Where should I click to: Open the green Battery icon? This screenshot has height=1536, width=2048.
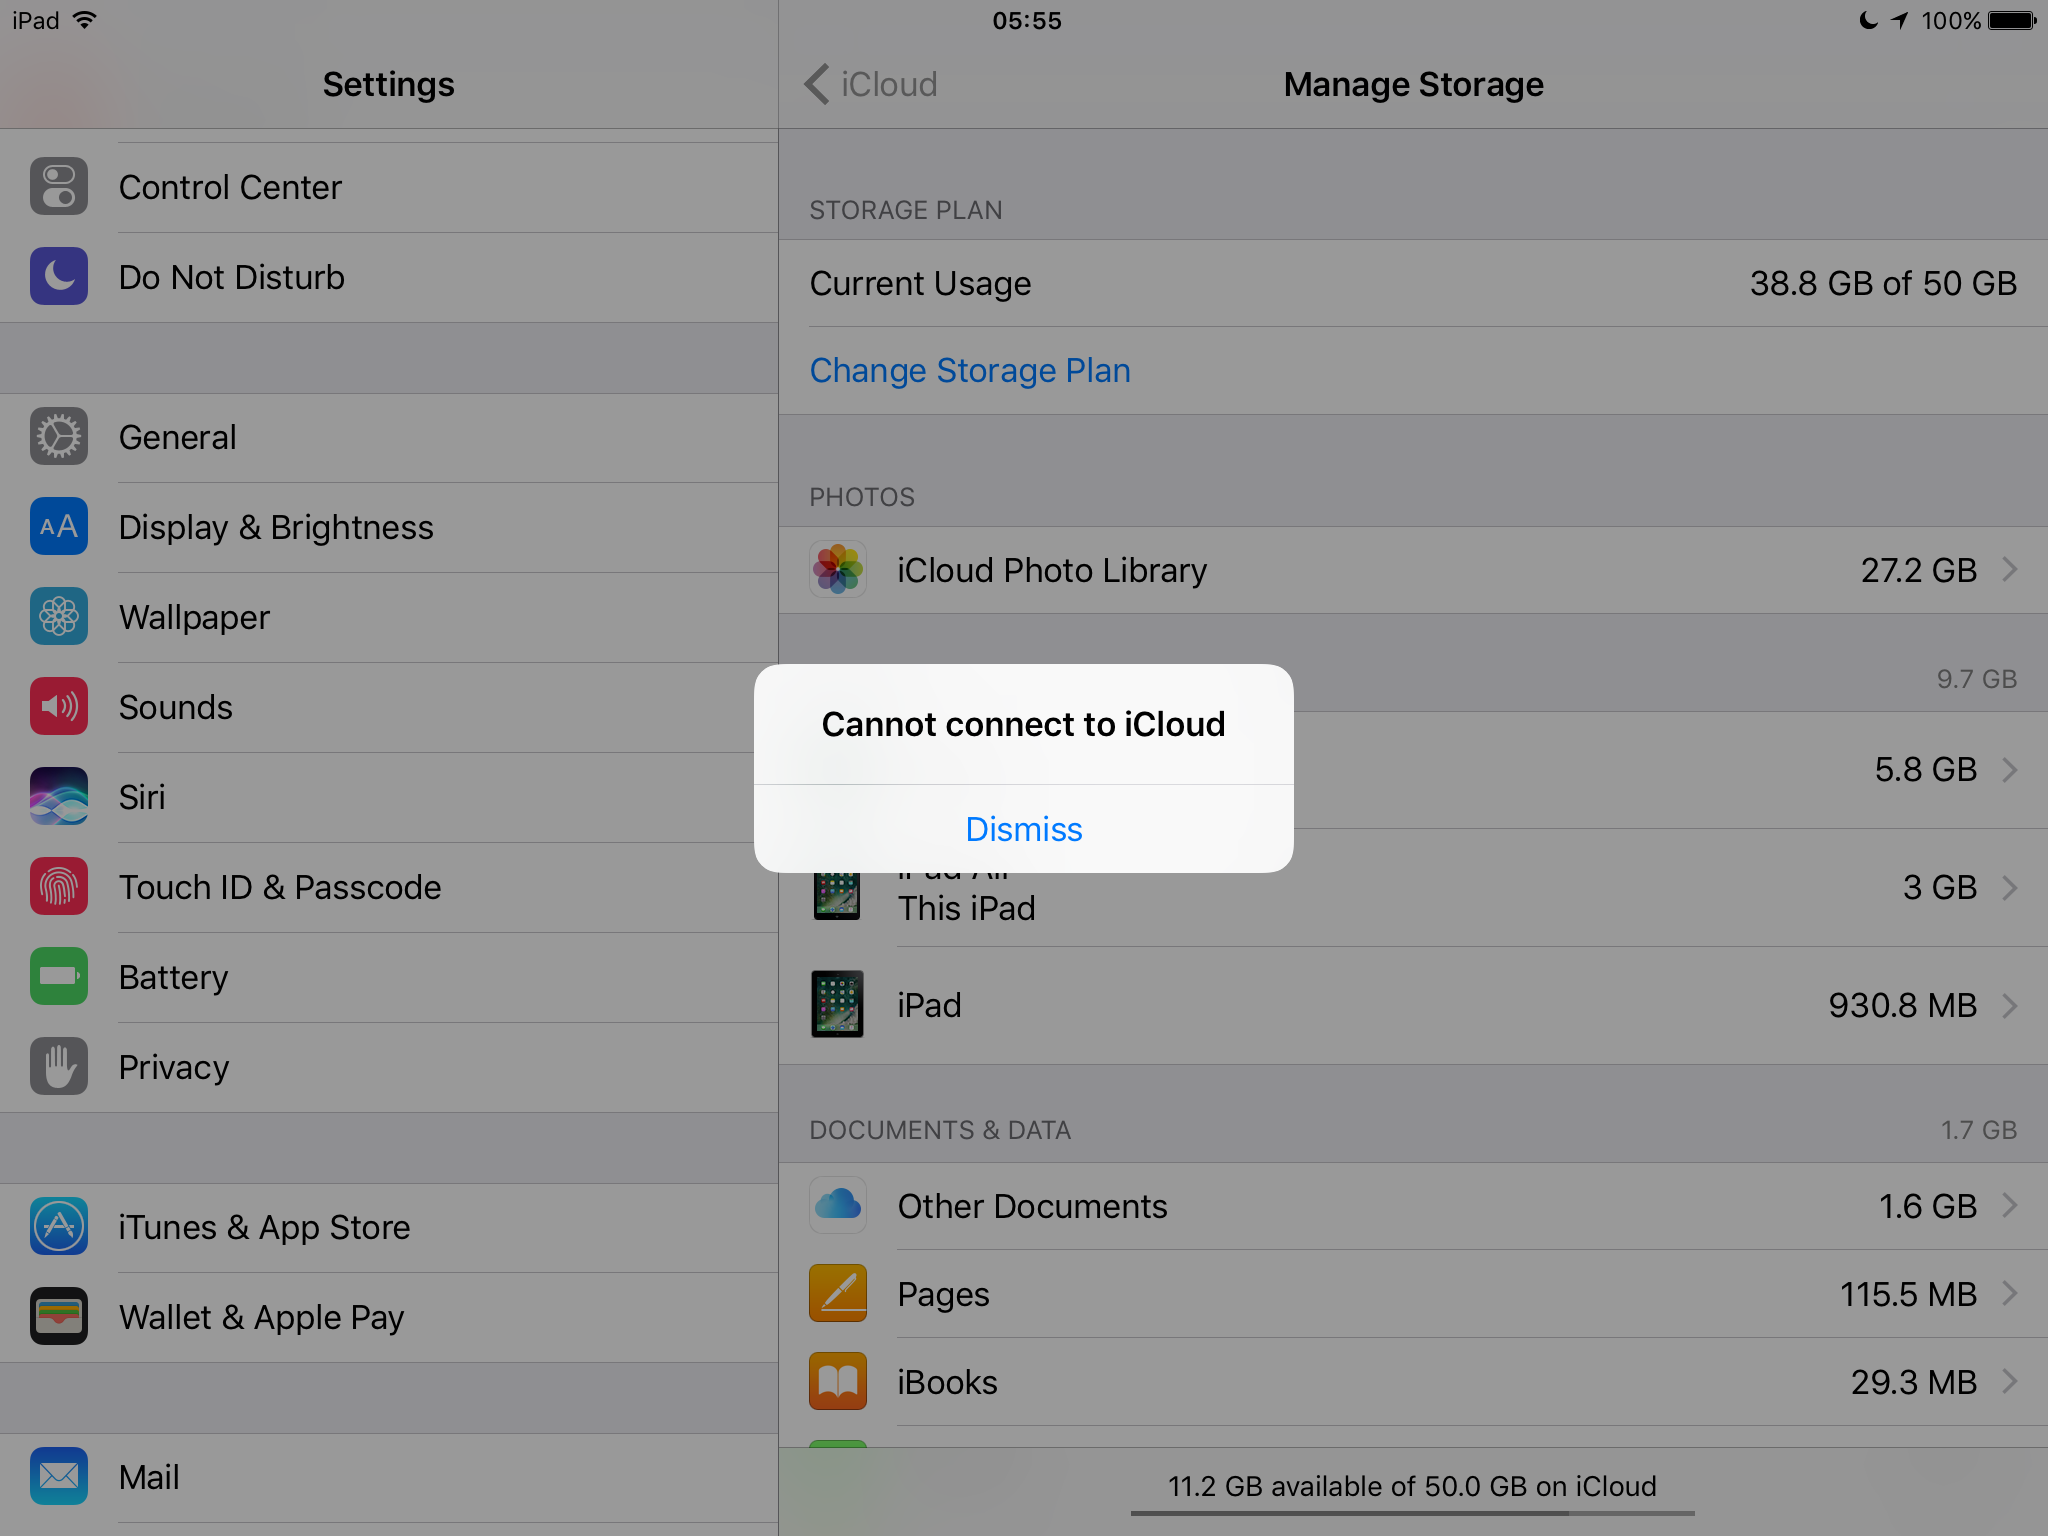click(x=59, y=977)
